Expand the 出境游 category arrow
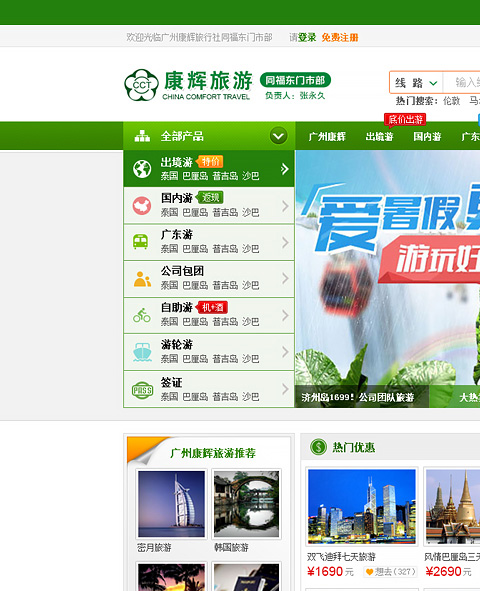Viewport: 480px width, 591px height. coord(284,169)
